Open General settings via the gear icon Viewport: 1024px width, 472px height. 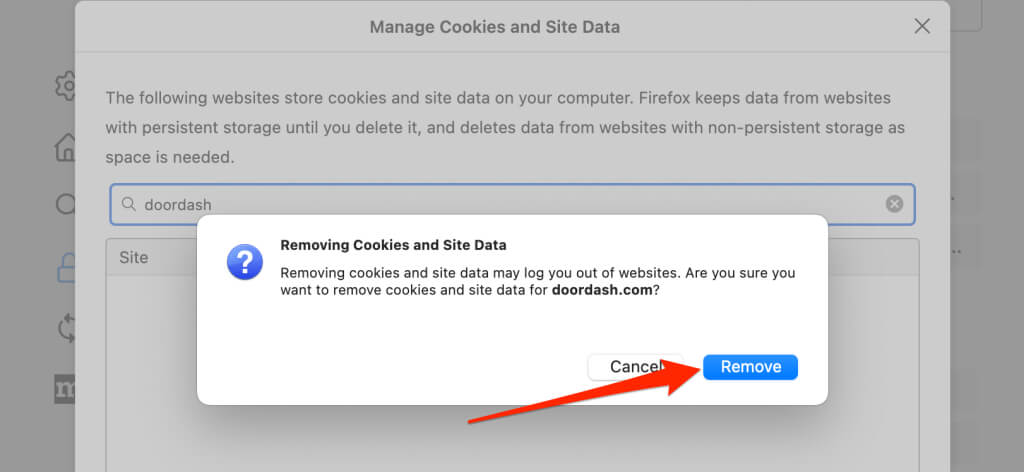66,86
